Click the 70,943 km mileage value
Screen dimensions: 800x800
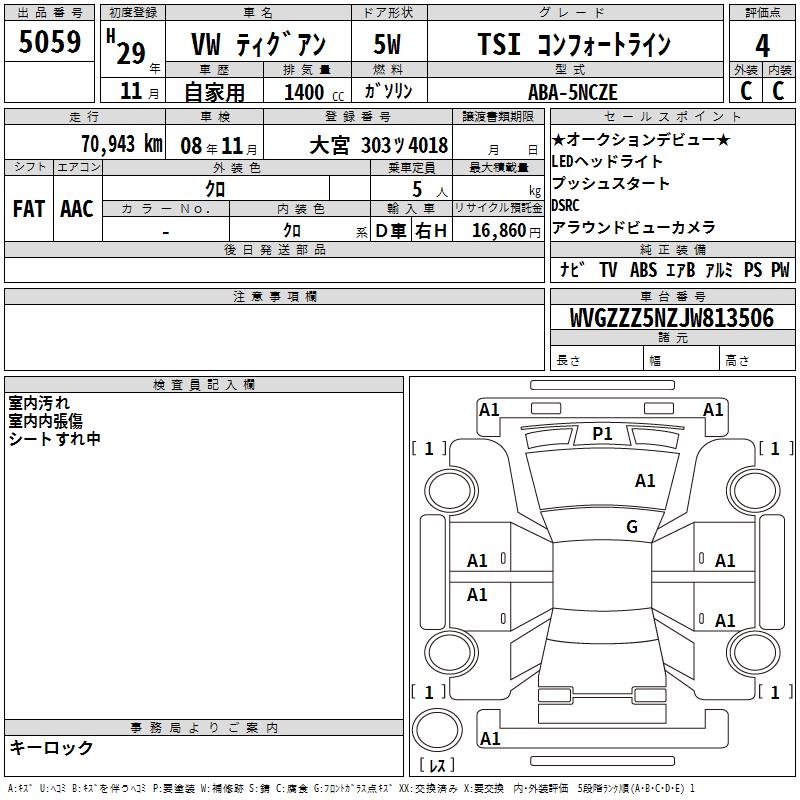click(x=121, y=144)
